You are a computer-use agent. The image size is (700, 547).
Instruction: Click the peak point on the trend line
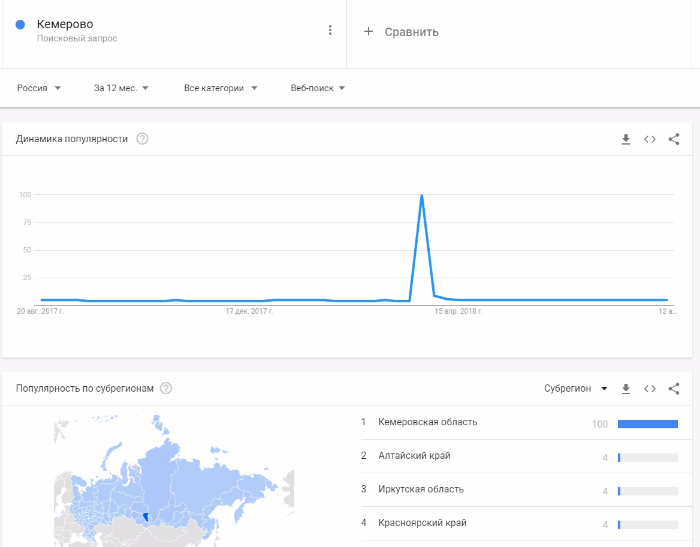421,195
